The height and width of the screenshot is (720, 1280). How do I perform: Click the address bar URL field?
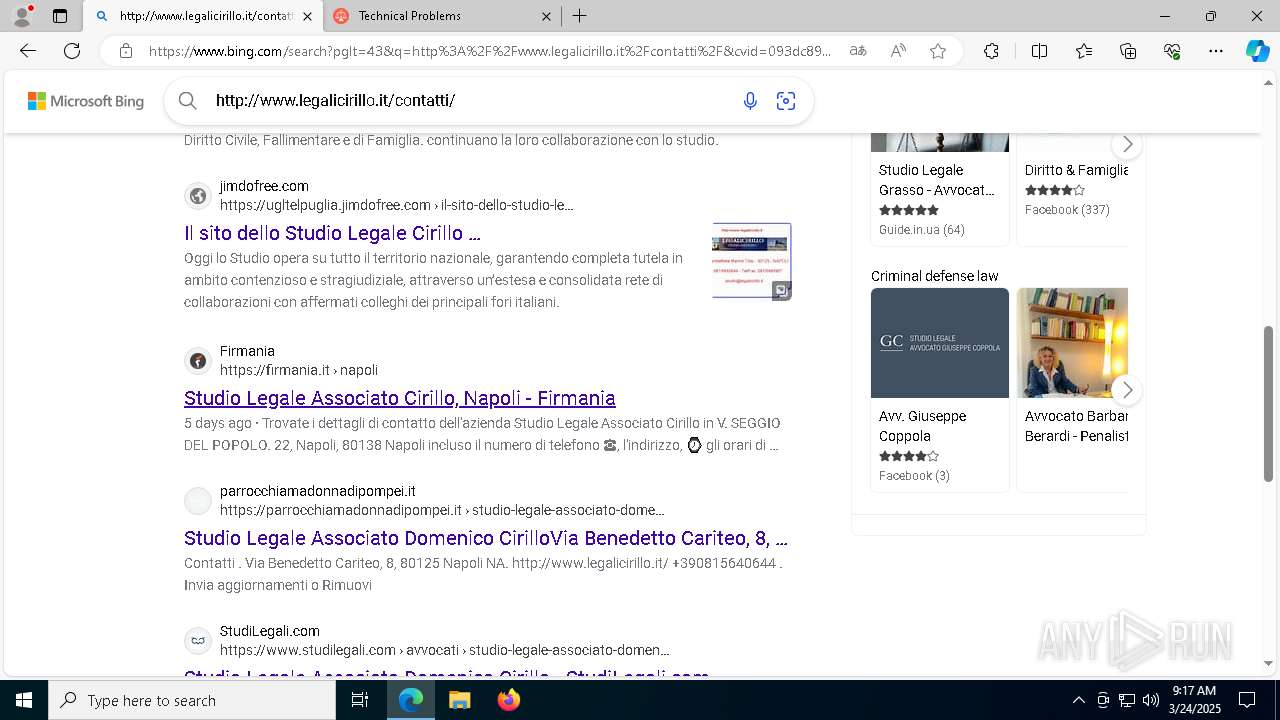[490, 51]
